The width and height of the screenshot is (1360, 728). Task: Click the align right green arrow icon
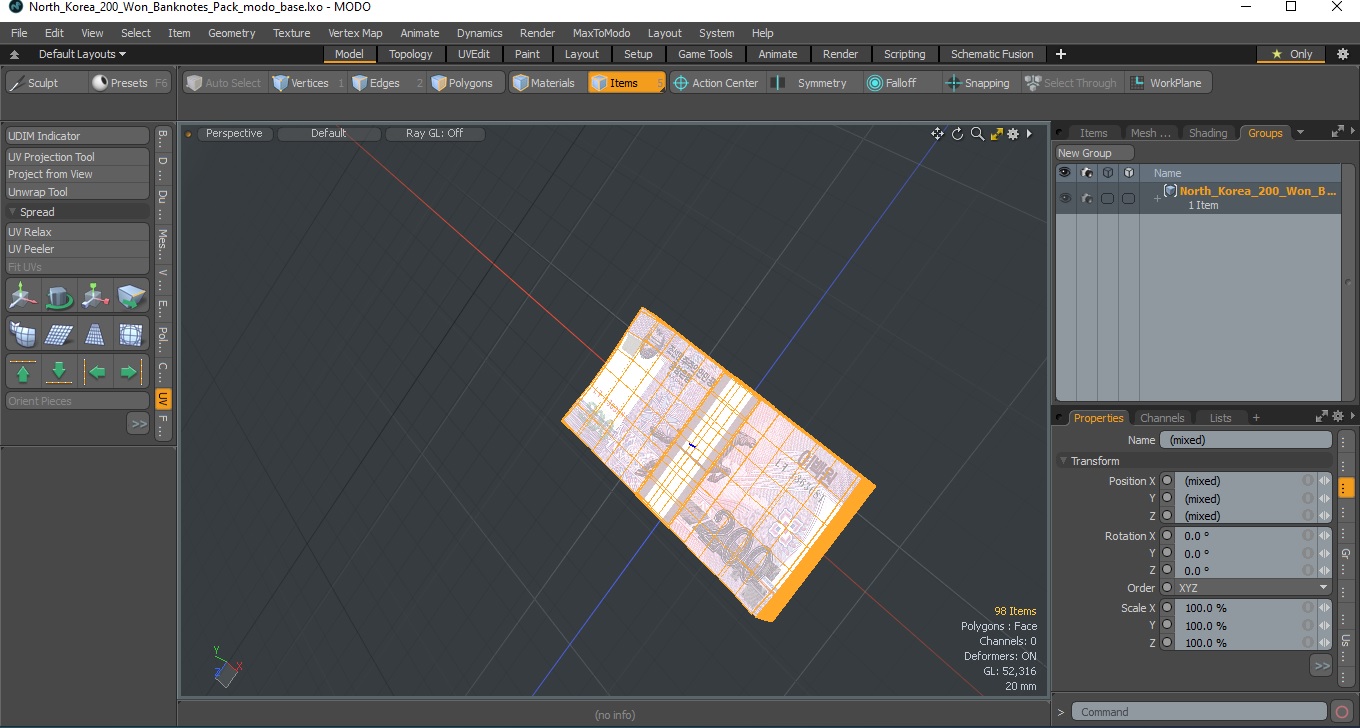pos(131,371)
